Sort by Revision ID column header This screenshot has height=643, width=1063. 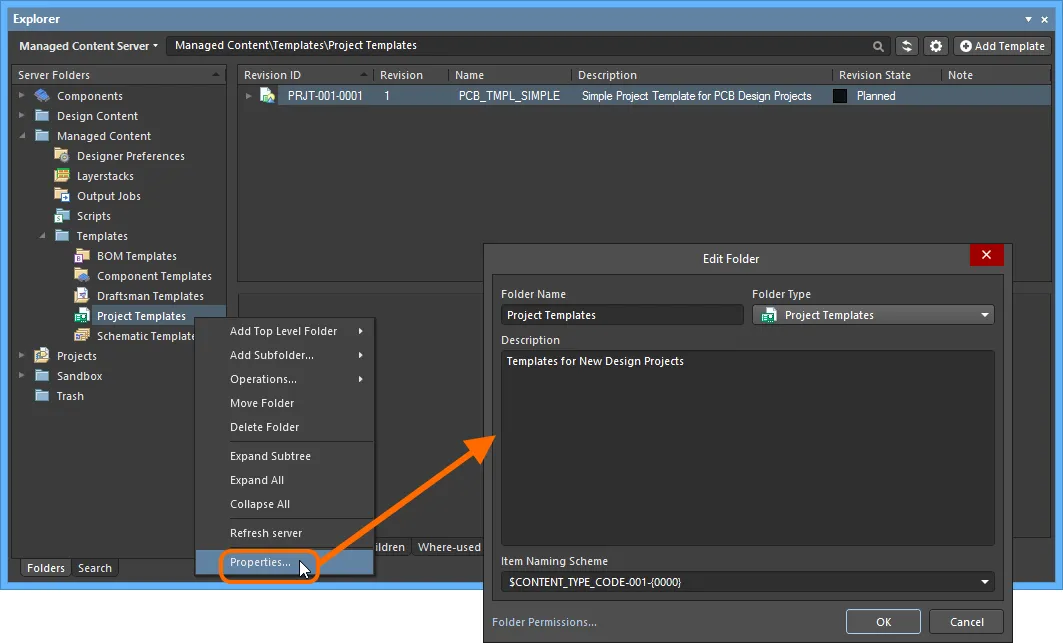[306, 75]
